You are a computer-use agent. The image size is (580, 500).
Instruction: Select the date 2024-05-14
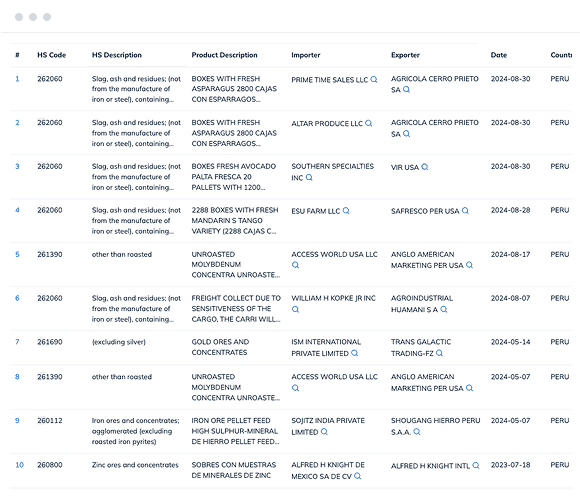(x=510, y=342)
